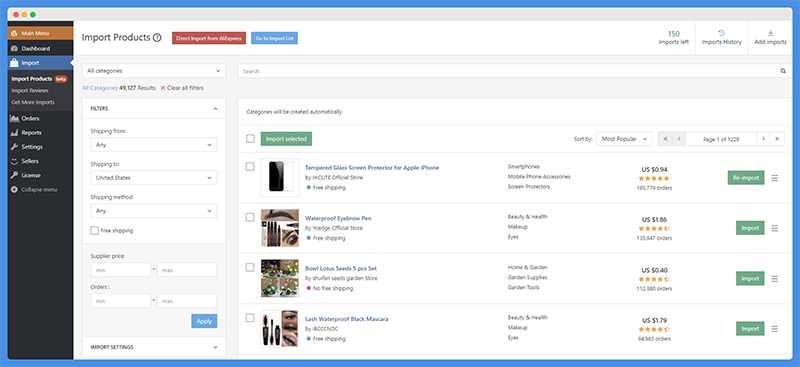Open options menu for Waterproof Eyebrow Pen
This screenshot has width=800, height=367.
click(x=774, y=228)
